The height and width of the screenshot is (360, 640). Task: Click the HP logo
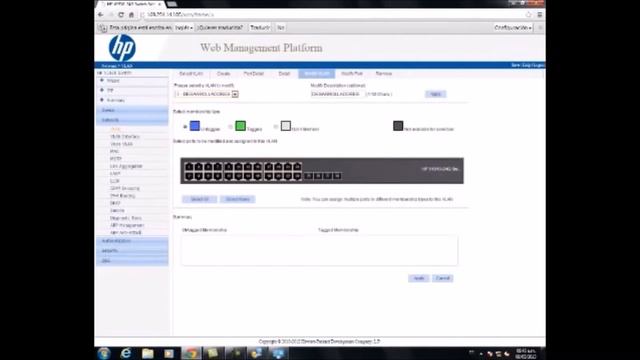pyautogui.click(x=122, y=48)
